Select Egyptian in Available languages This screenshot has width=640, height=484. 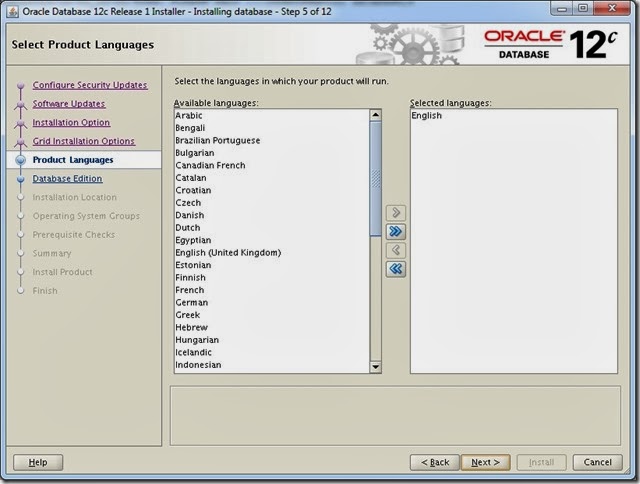[271, 240]
